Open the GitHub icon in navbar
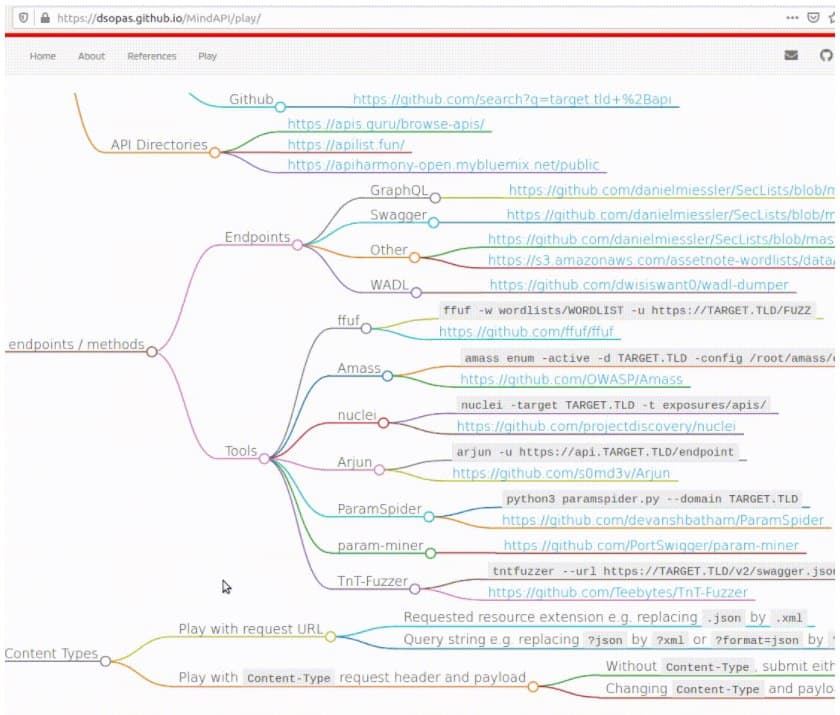The height and width of the screenshot is (715, 840). coord(827,55)
